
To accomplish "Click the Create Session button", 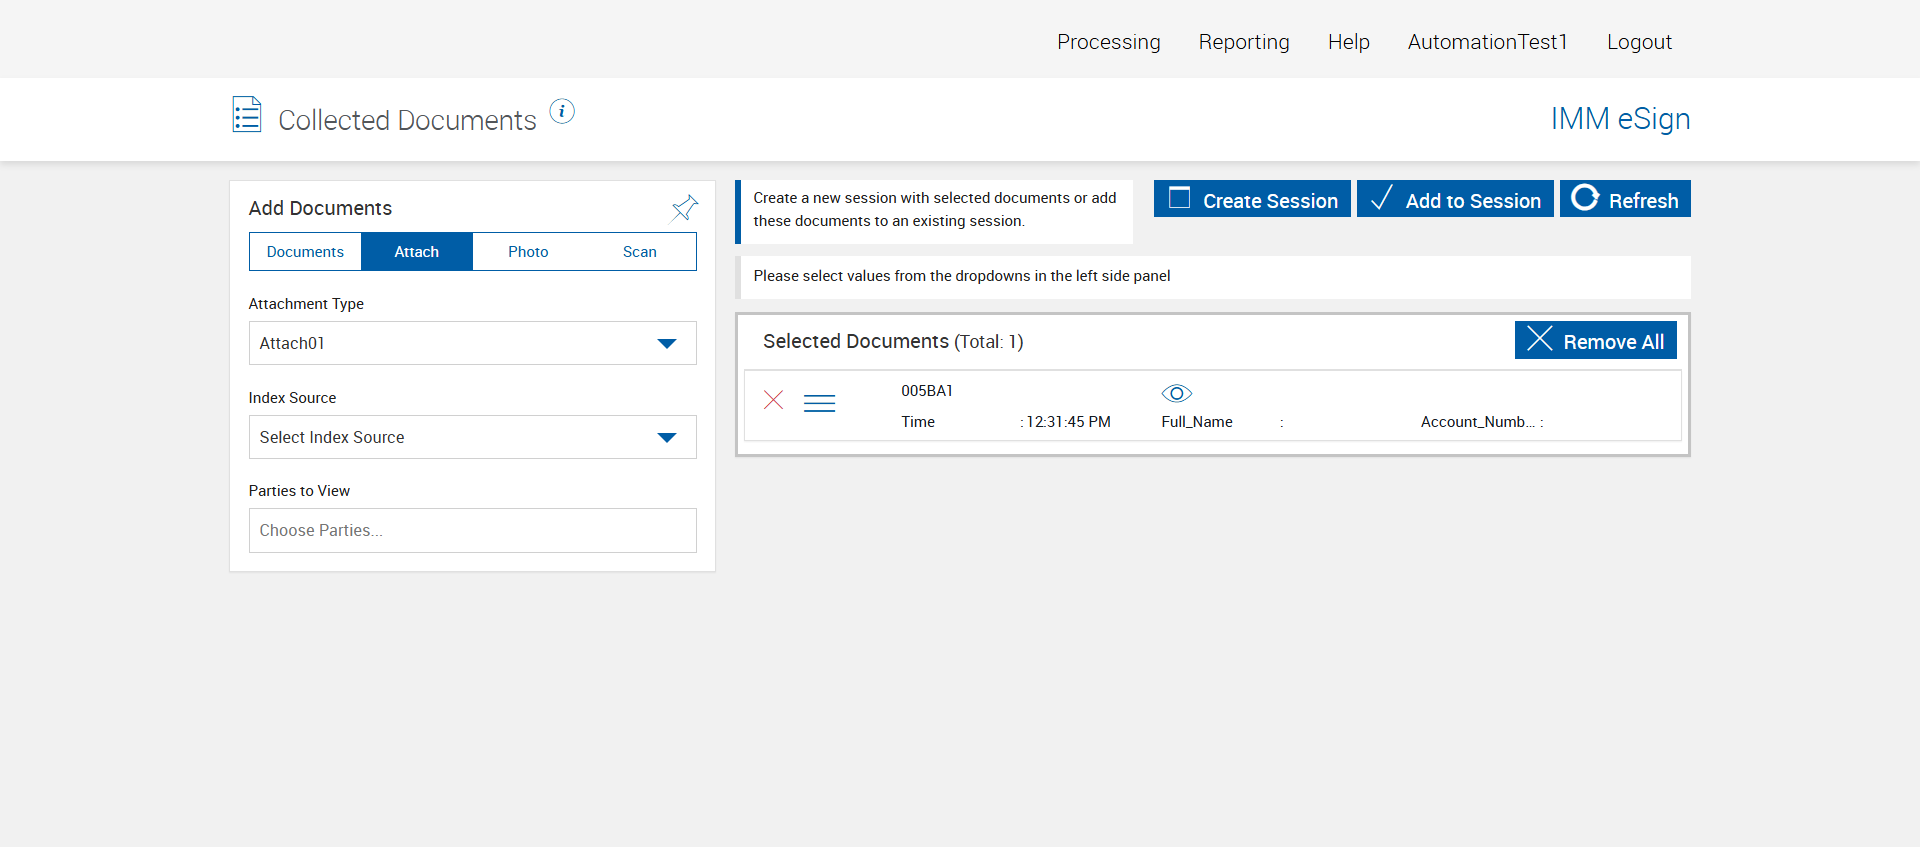I will (x=1252, y=199).
